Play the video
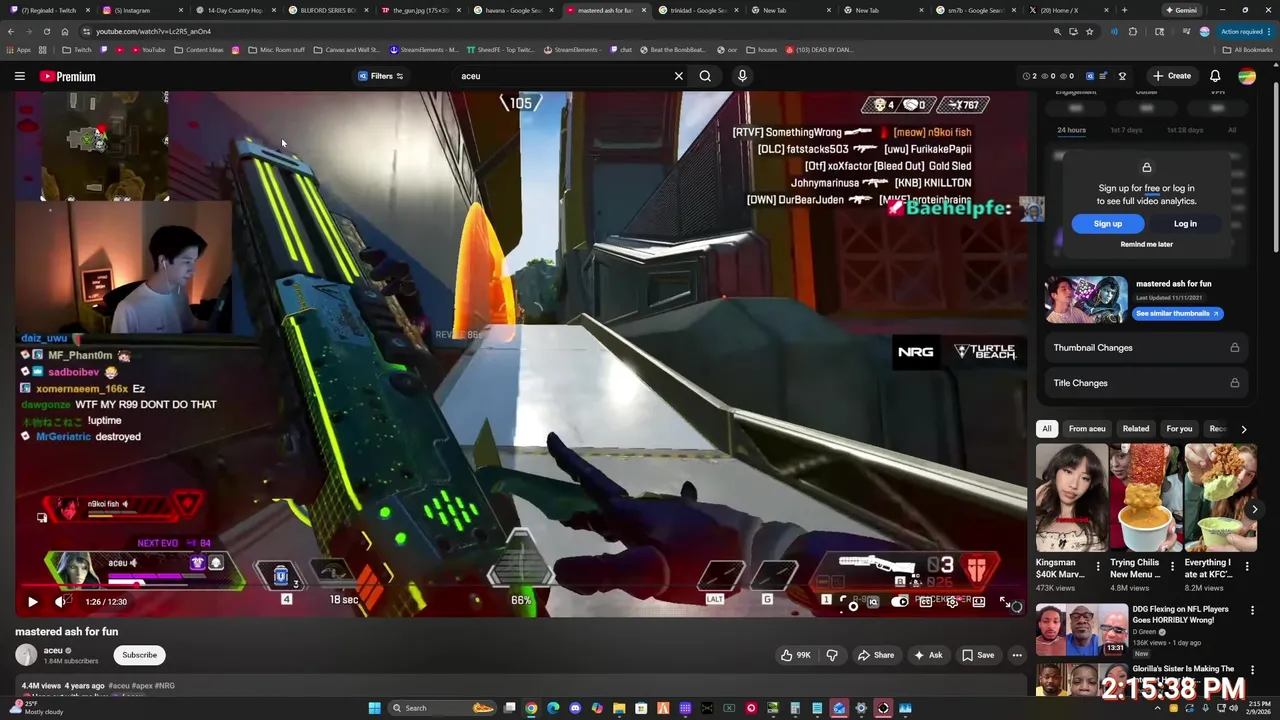The image size is (1280, 720). point(32,602)
